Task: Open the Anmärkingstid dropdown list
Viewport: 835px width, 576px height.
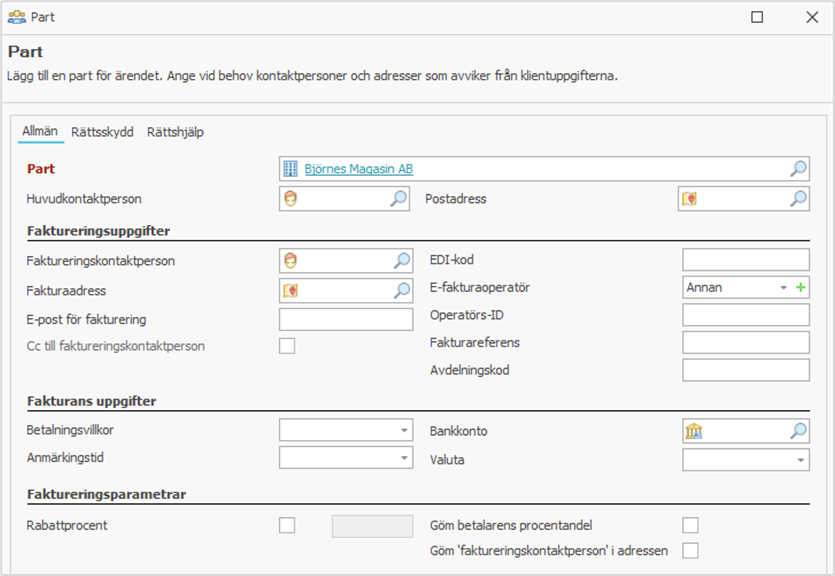Action: pyautogui.click(x=404, y=458)
